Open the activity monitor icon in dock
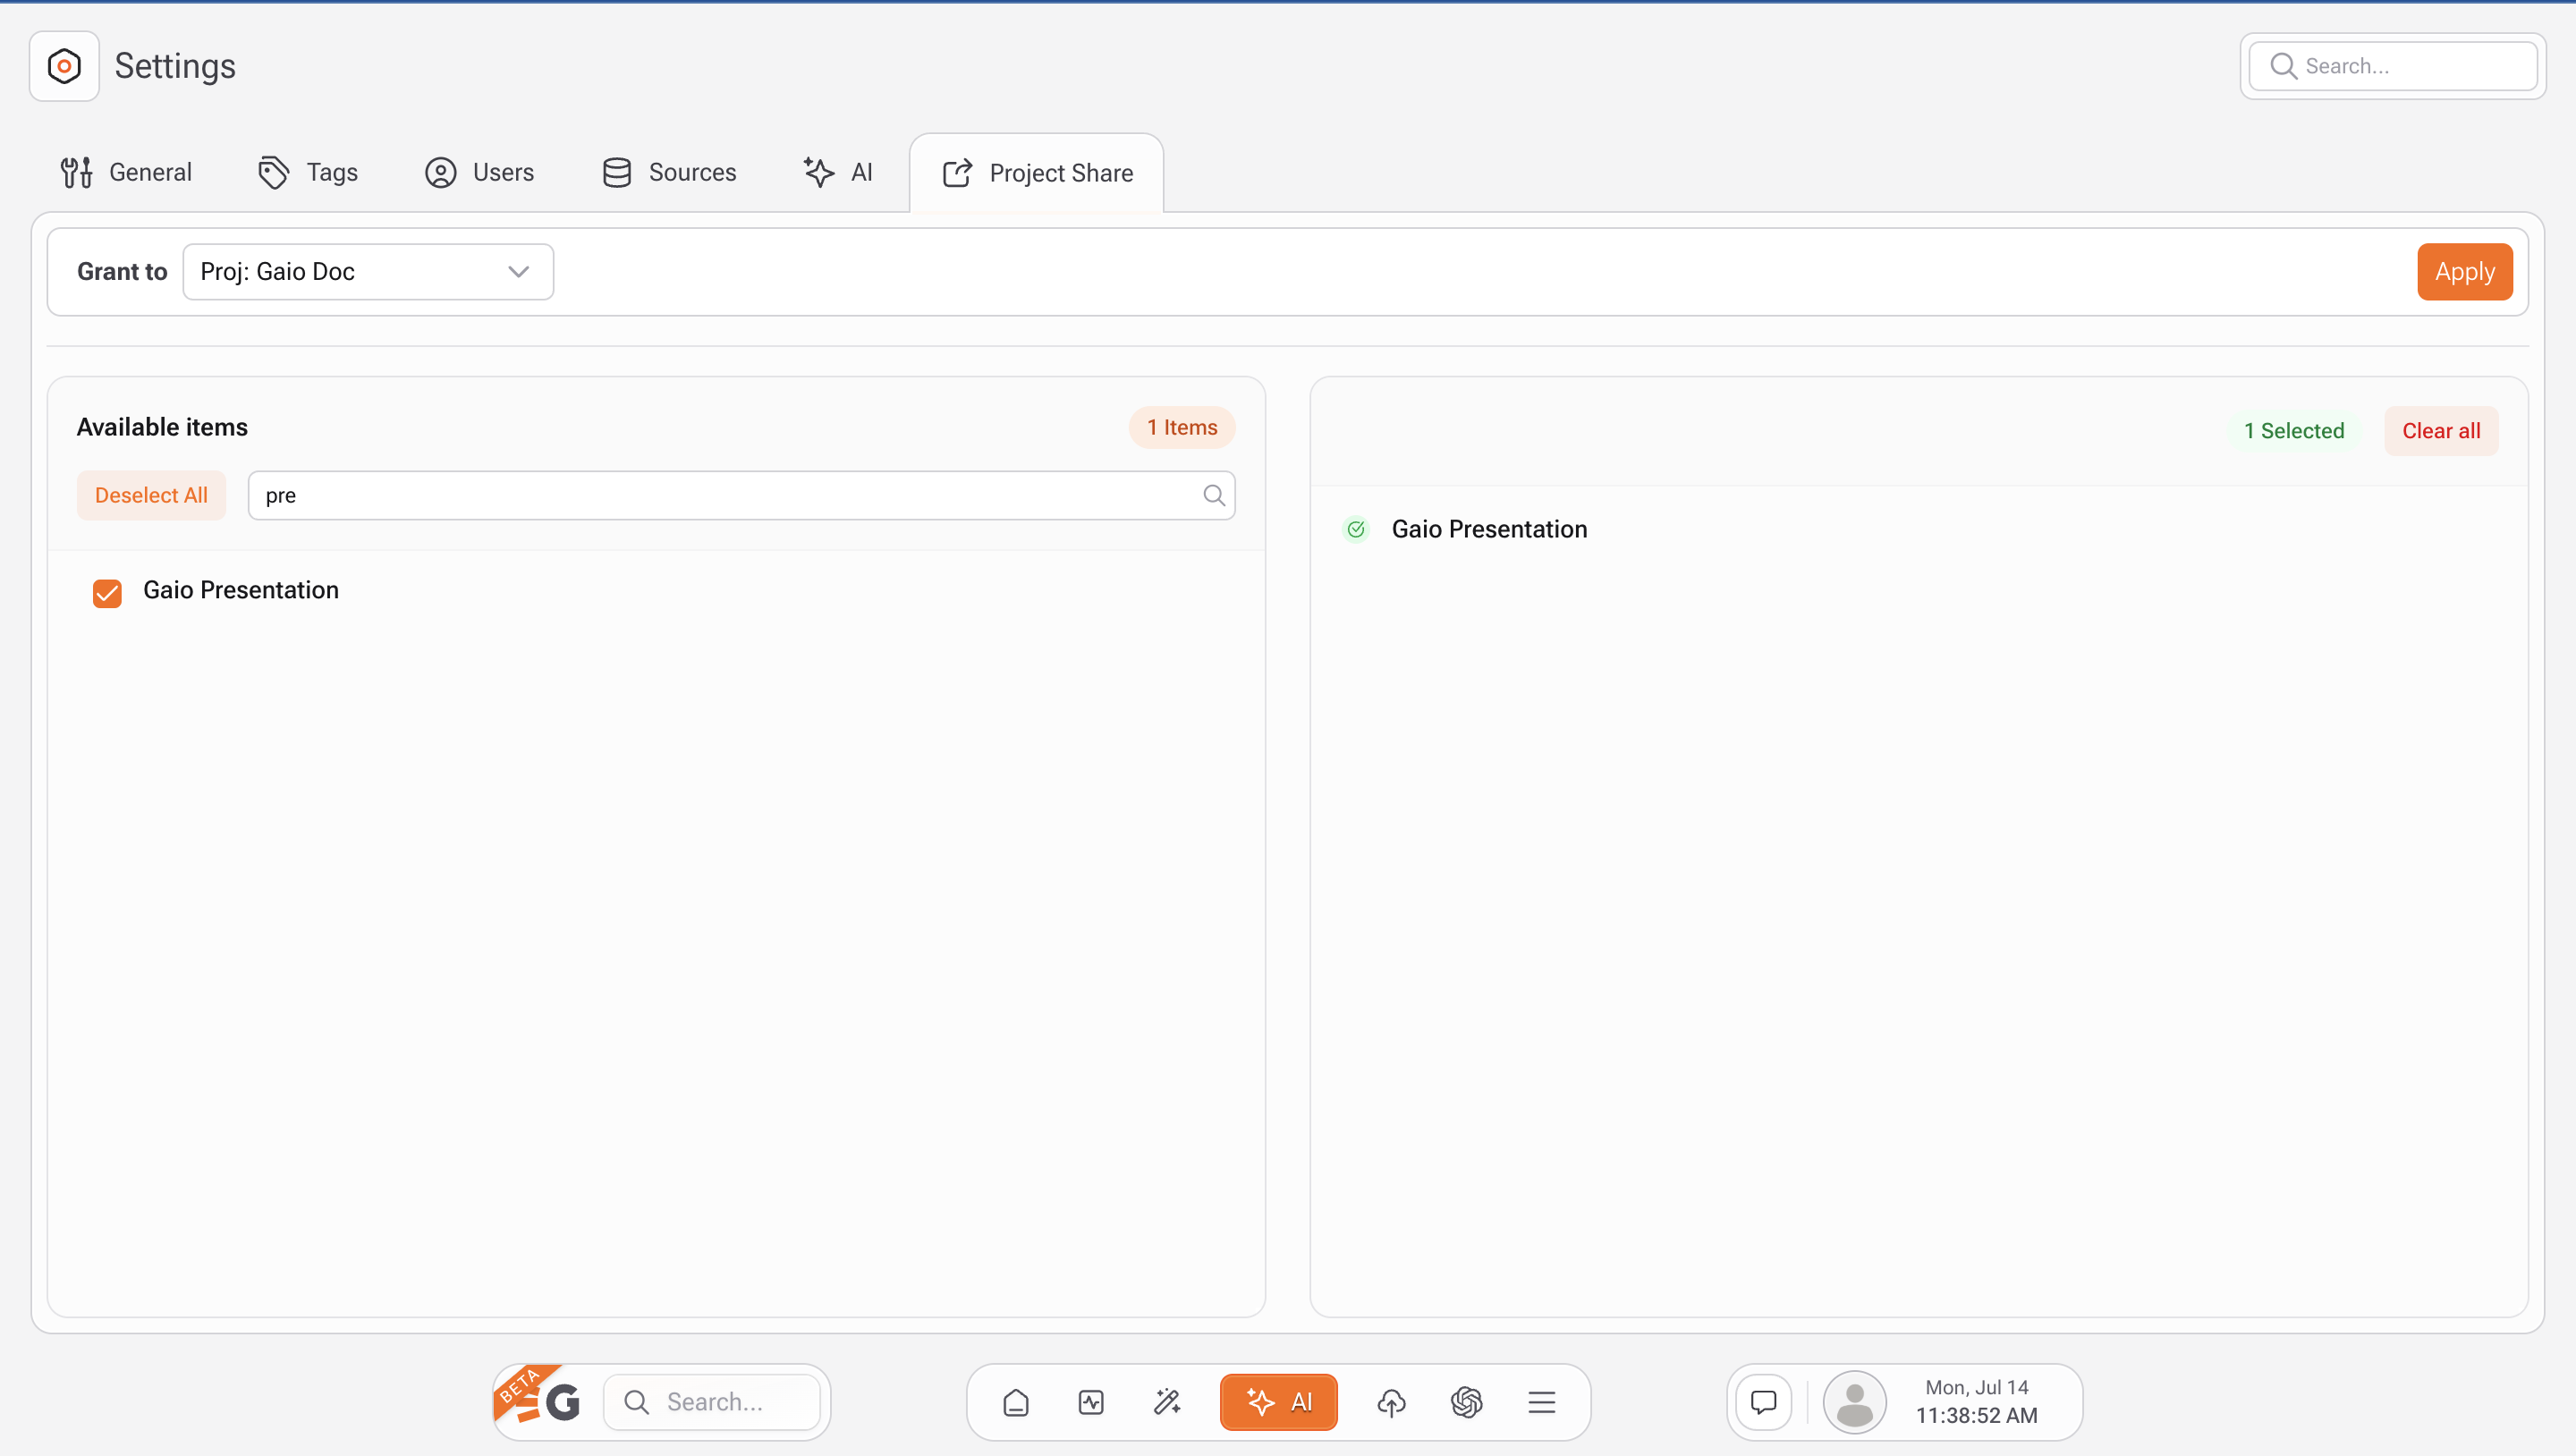2576x1456 pixels. [1091, 1402]
